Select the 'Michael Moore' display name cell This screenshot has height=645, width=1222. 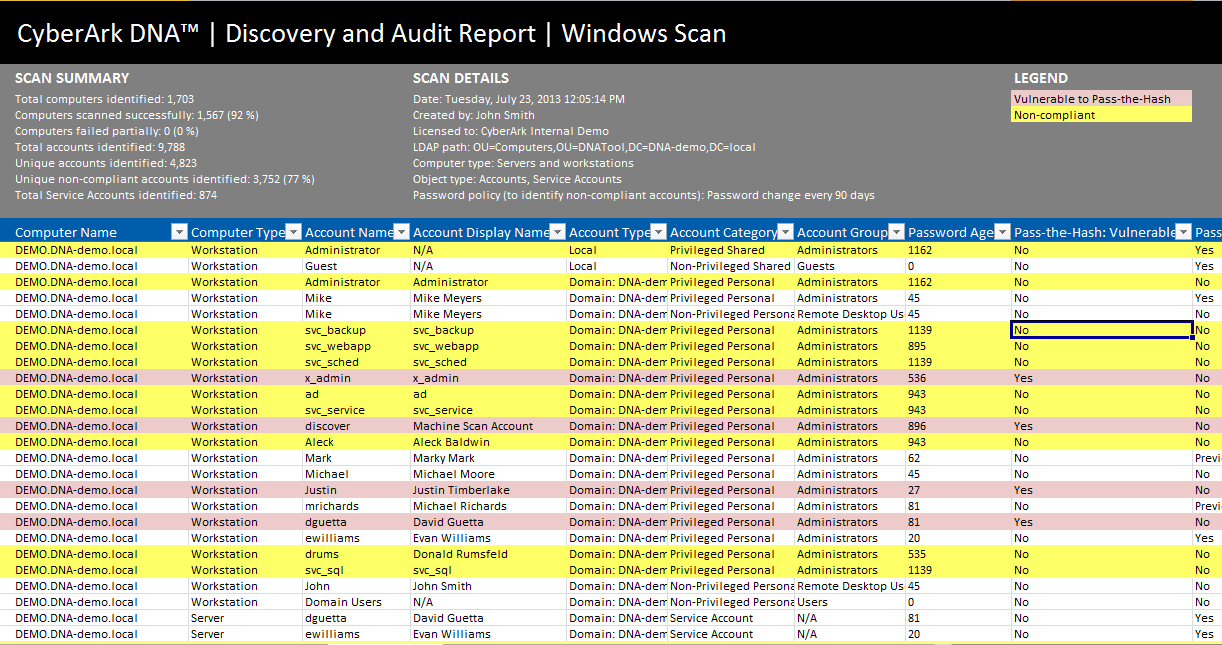pos(488,474)
